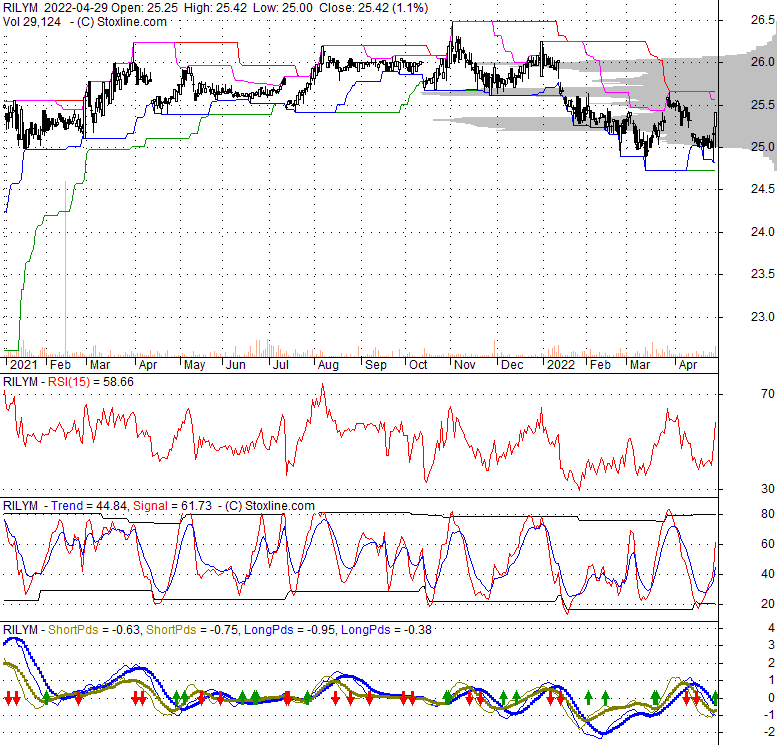Click the LongPds value '-0.95'
This screenshot has height=746, width=778.
[322, 630]
